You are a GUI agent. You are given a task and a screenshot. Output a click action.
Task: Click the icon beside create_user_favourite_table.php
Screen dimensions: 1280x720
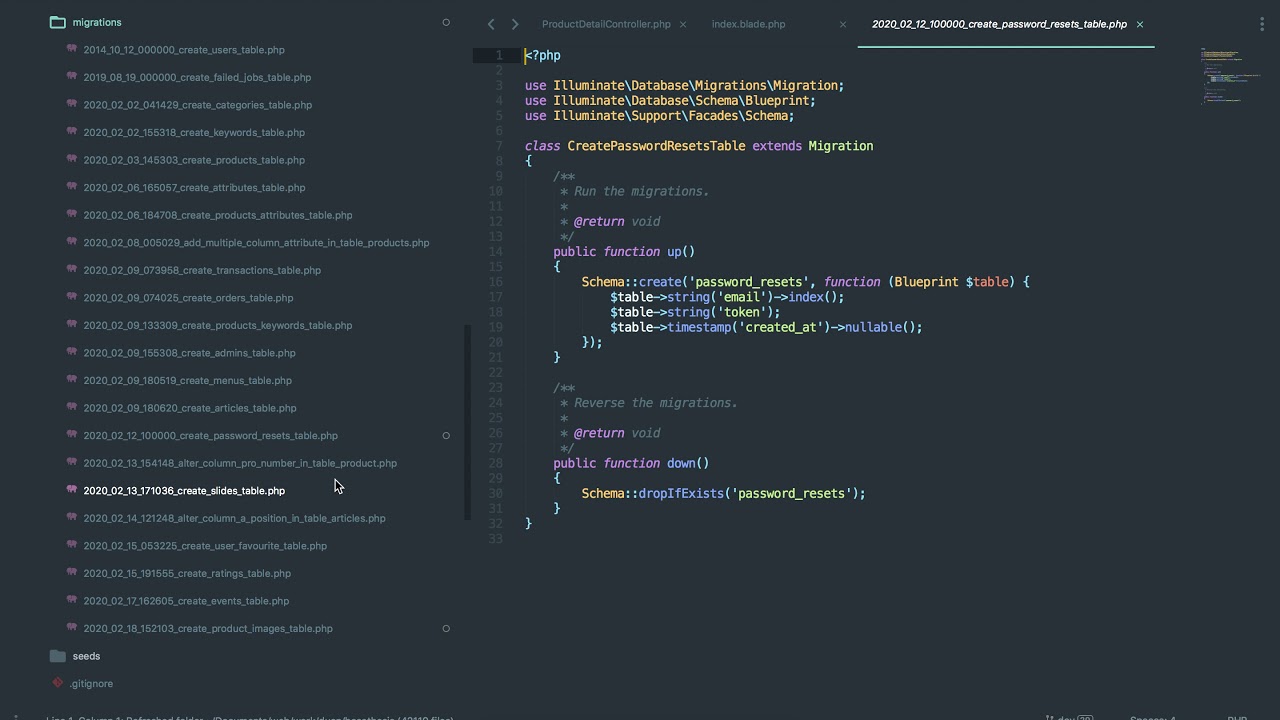point(72,544)
